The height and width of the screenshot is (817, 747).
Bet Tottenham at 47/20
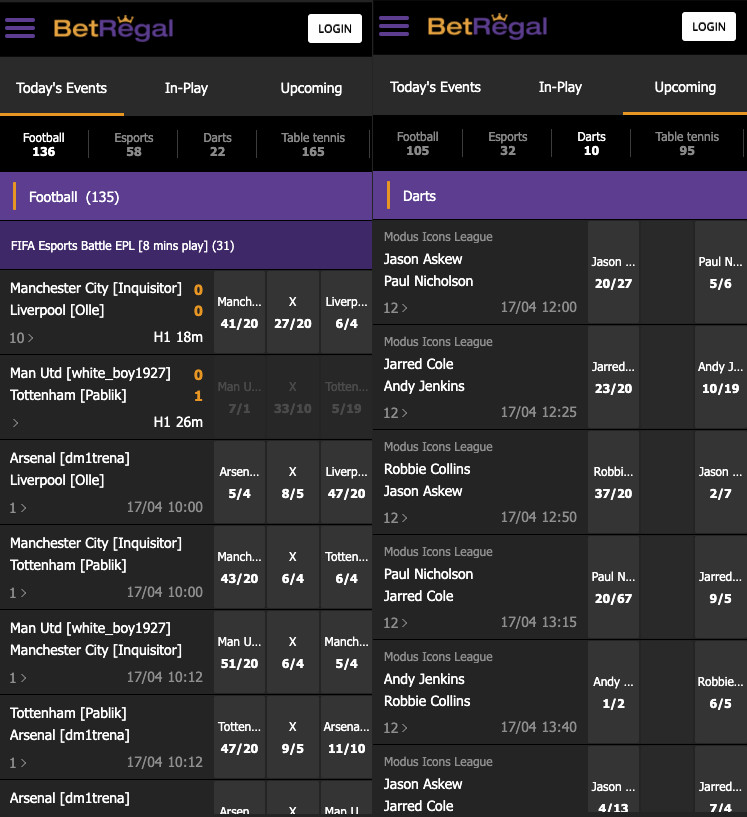coord(240,737)
